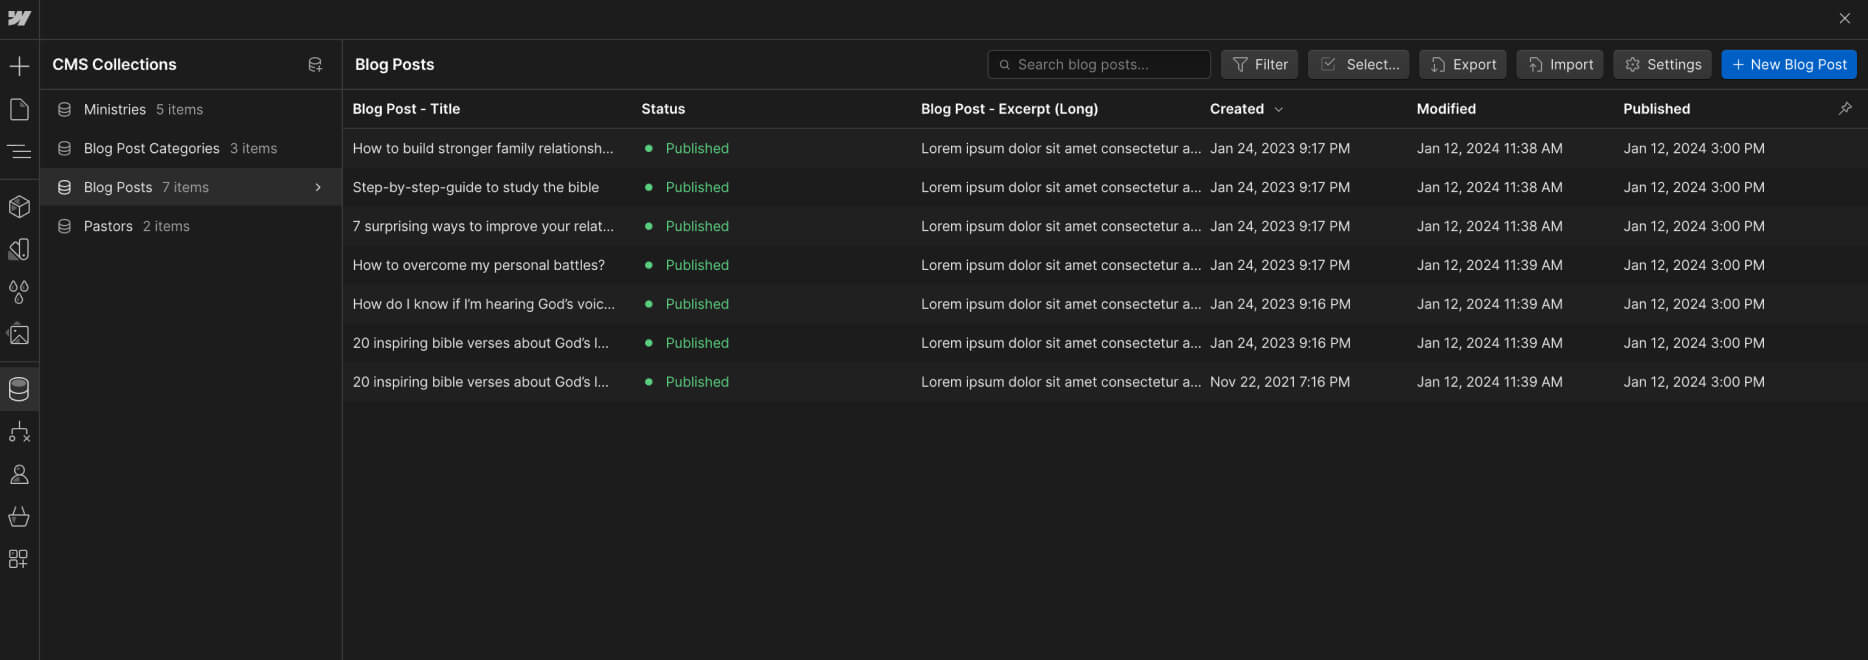Open "How to build stronger family relationsh..." post

pos(483,148)
